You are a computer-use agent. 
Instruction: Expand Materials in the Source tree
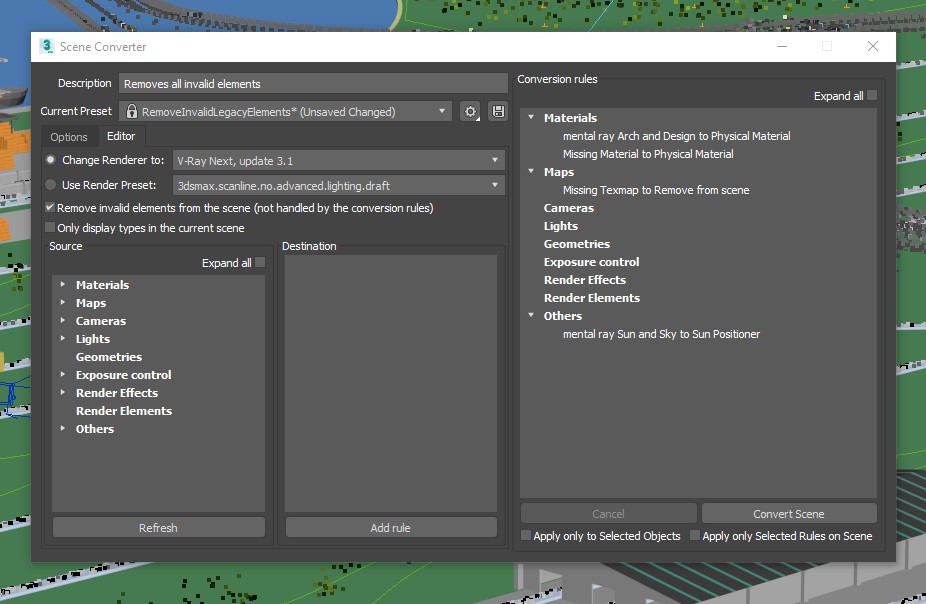63,284
